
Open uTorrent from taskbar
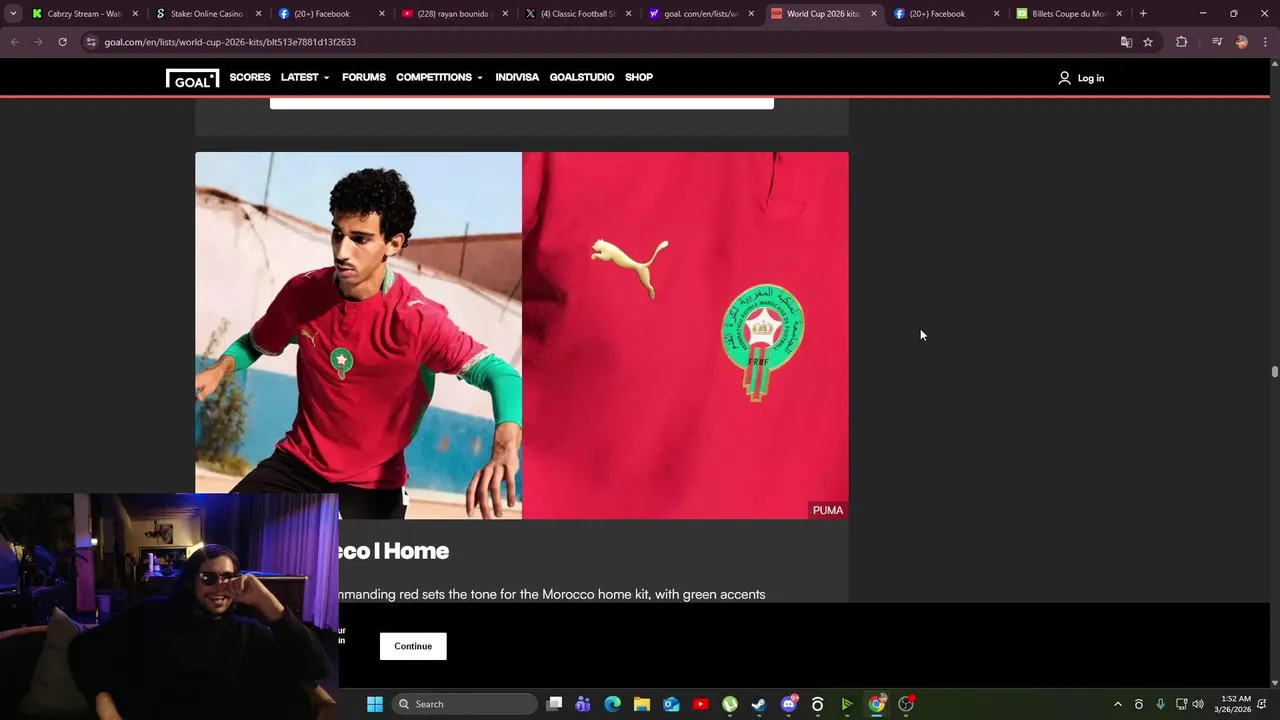[730, 704]
